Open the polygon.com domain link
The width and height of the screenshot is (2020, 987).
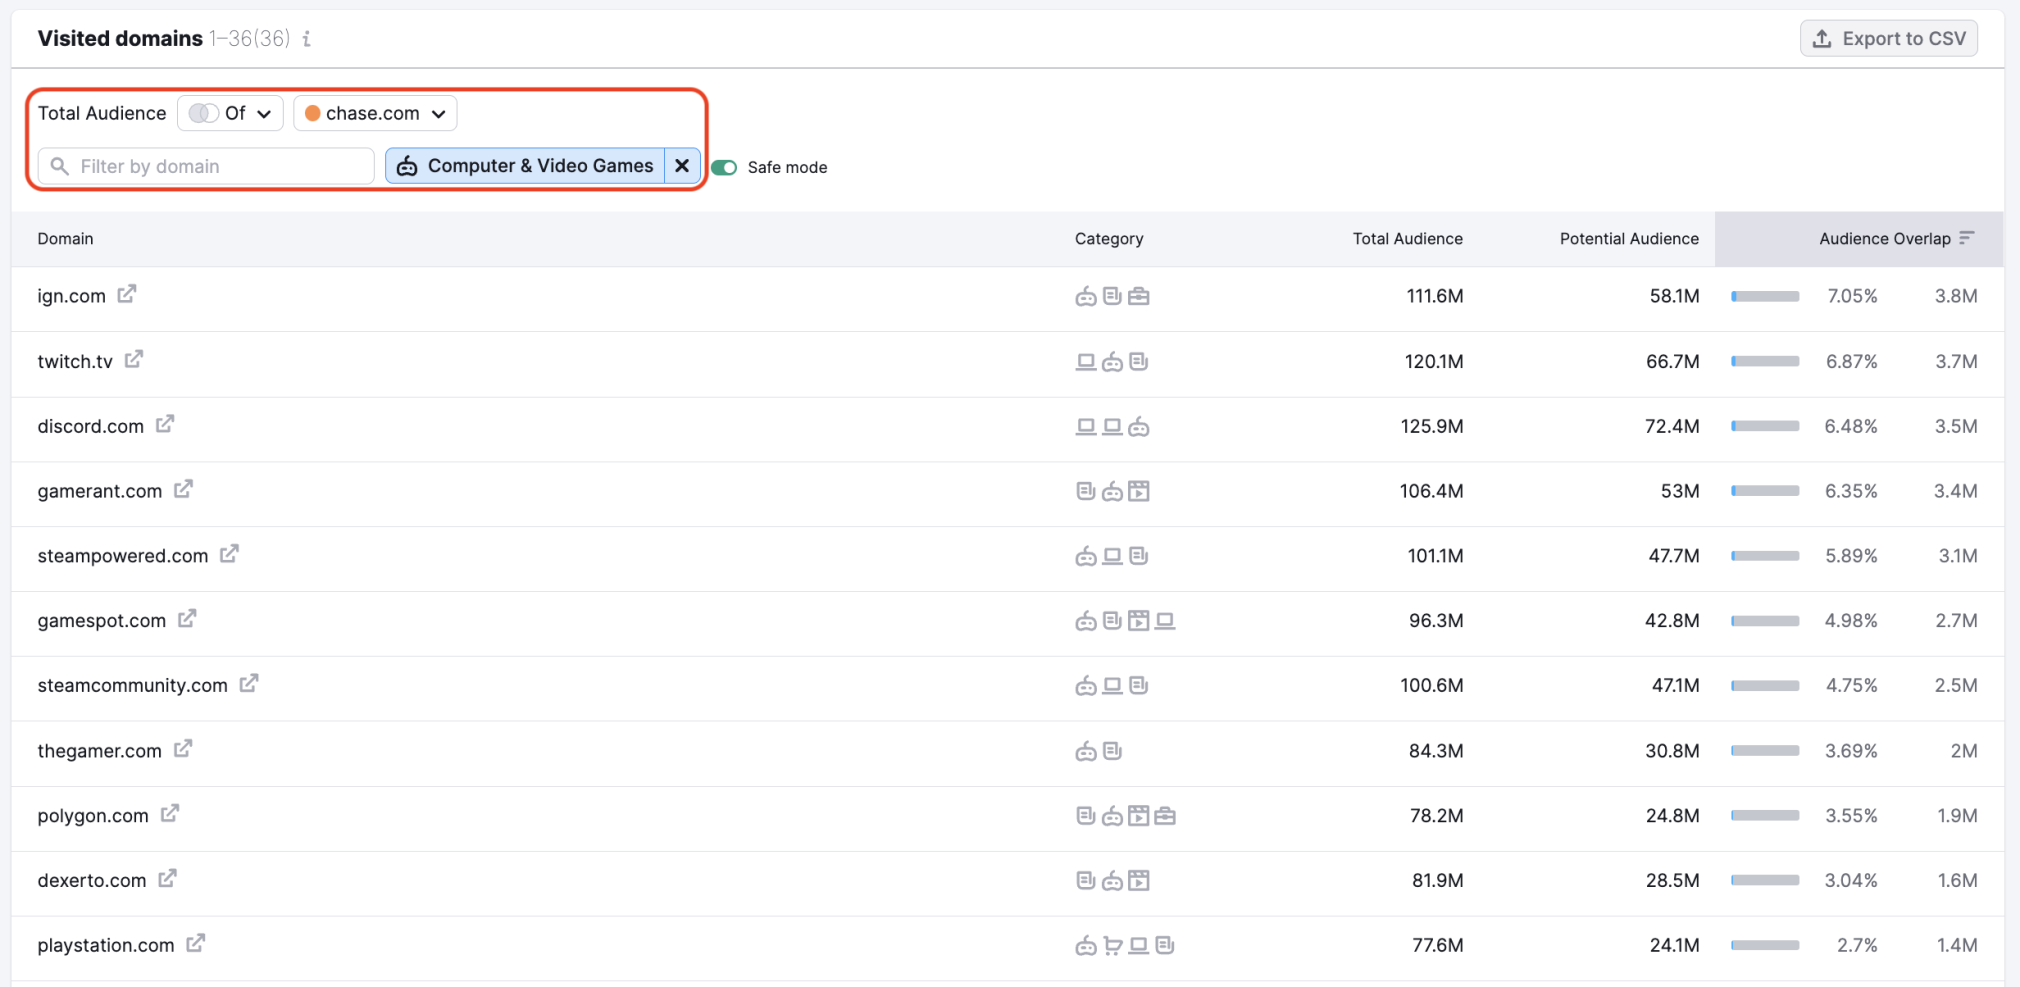coord(92,816)
